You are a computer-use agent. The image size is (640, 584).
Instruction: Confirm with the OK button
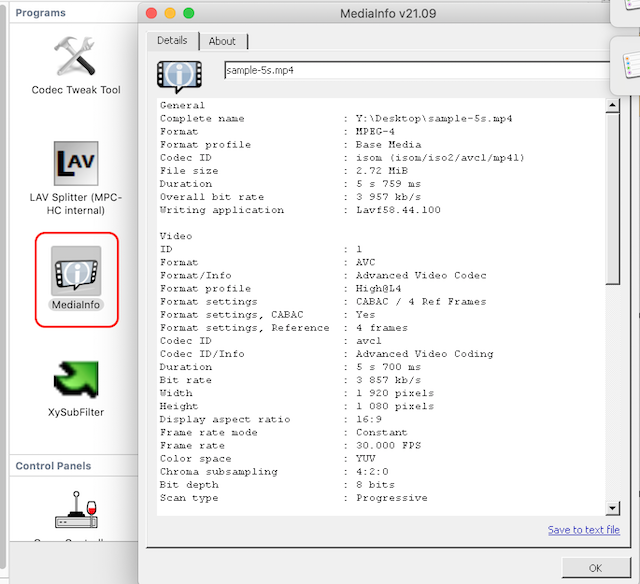tap(596, 568)
